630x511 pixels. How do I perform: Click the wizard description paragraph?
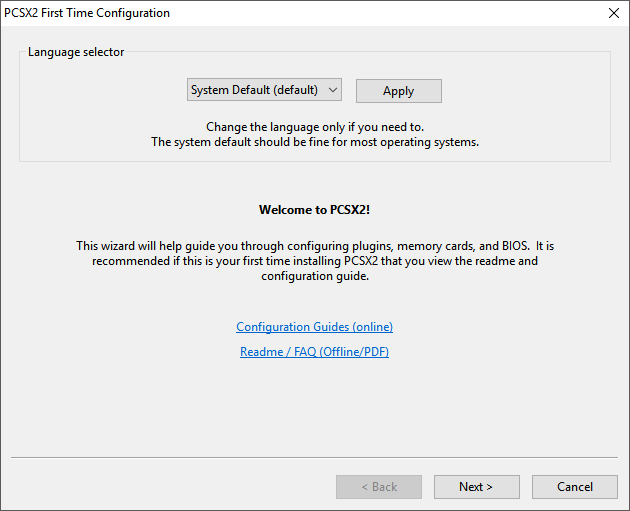[x=314, y=261]
